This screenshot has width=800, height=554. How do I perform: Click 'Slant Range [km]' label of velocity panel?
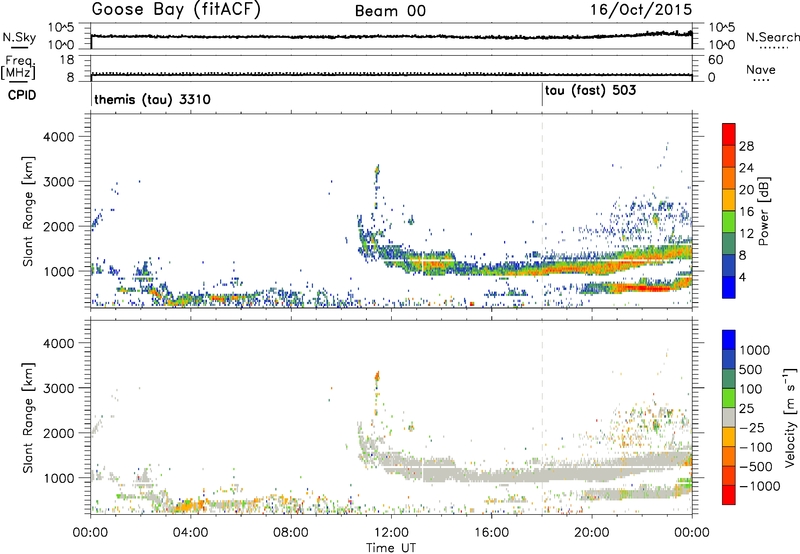pyautogui.click(x=28, y=417)
